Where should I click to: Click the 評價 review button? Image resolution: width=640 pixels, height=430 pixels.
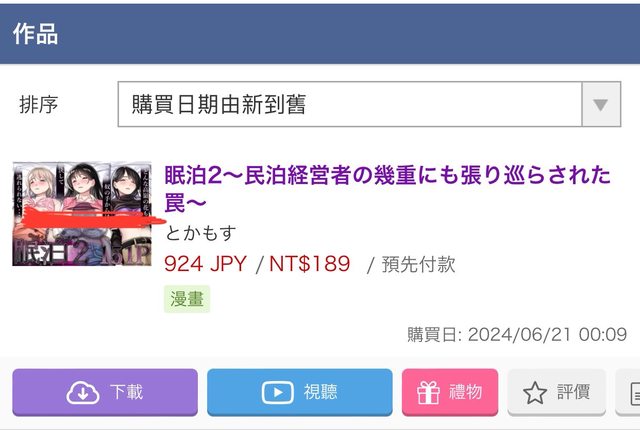[x=556, y=392]
